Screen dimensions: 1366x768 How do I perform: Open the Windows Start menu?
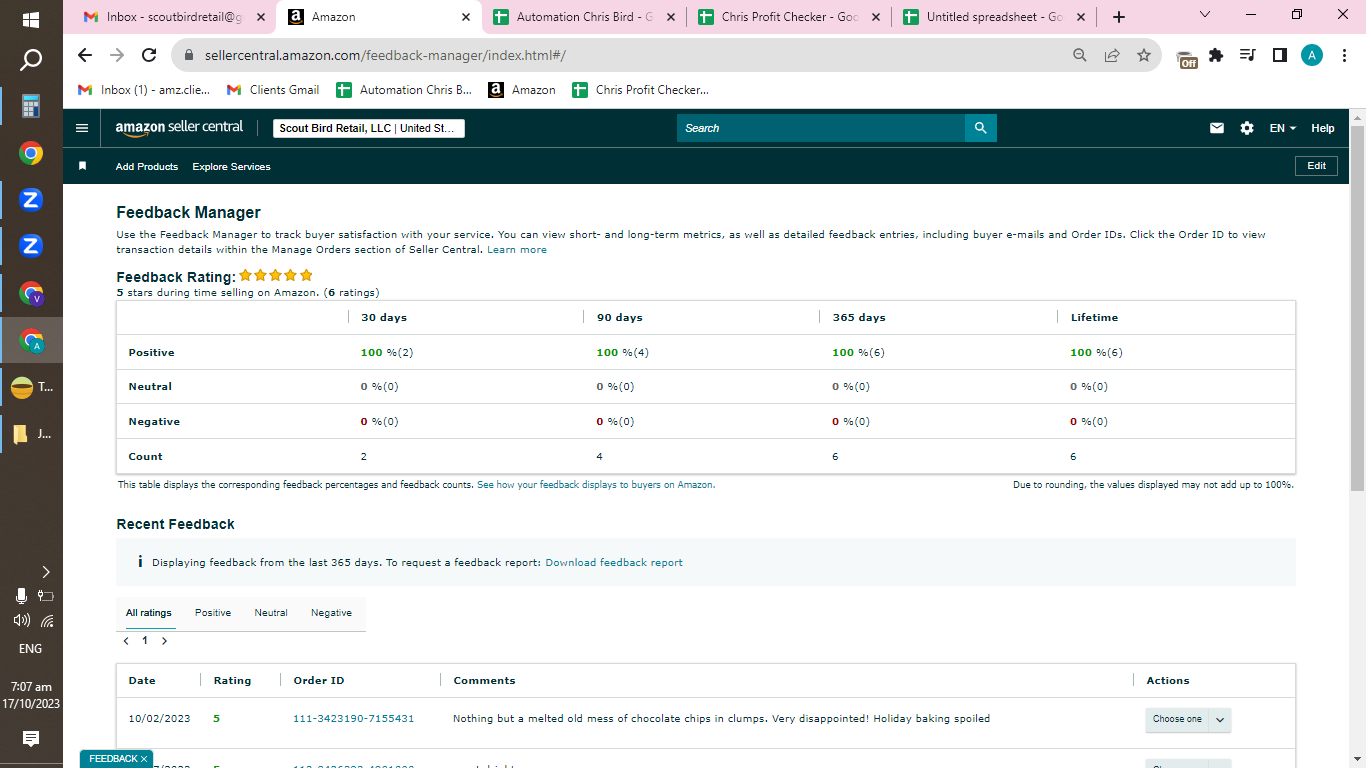point(31,20)
